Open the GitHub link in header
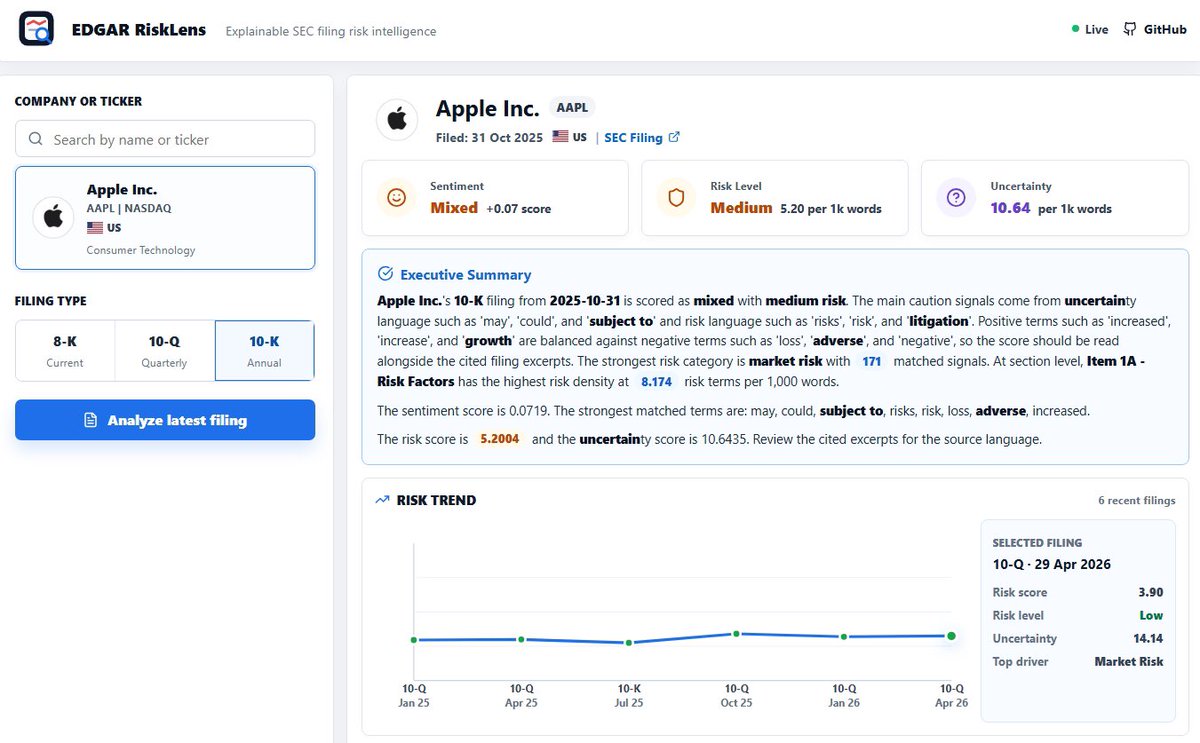This screenshot has width=1200, height=743. [1155, 30]
